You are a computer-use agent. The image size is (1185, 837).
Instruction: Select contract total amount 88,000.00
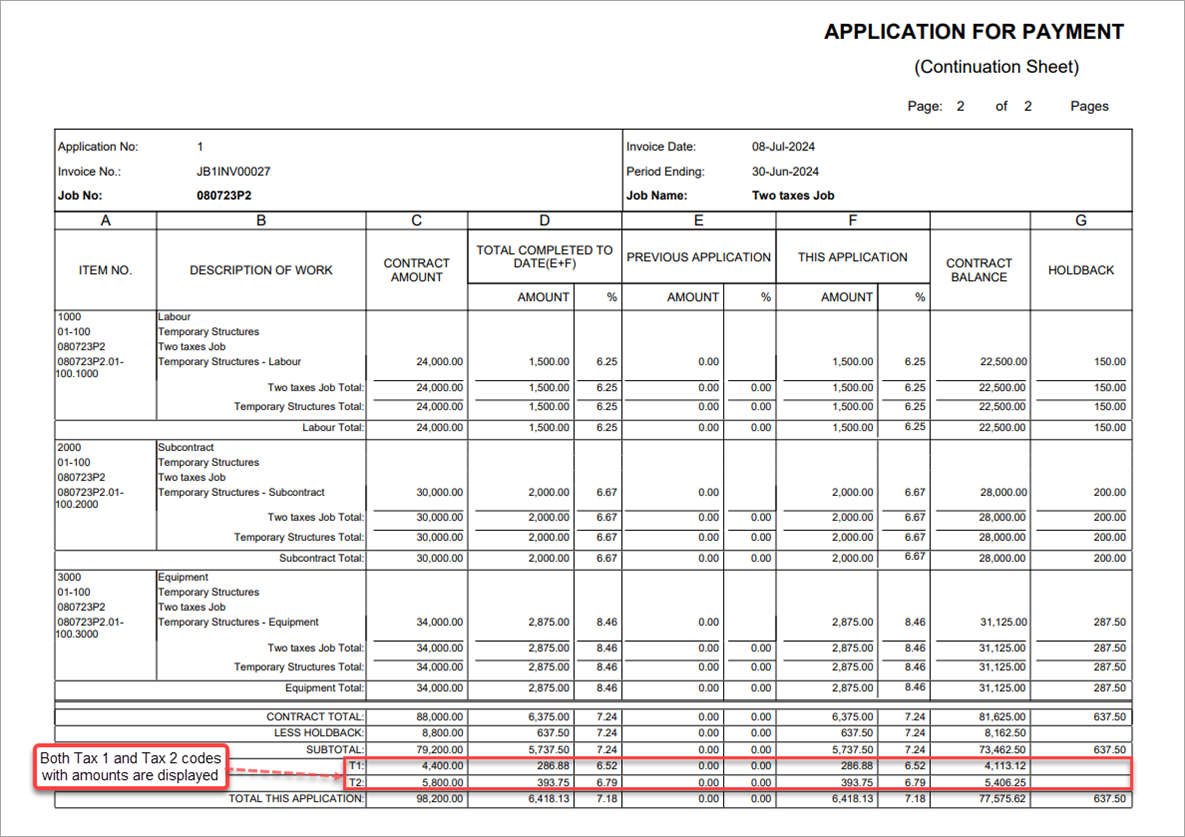tap(439, 717)
